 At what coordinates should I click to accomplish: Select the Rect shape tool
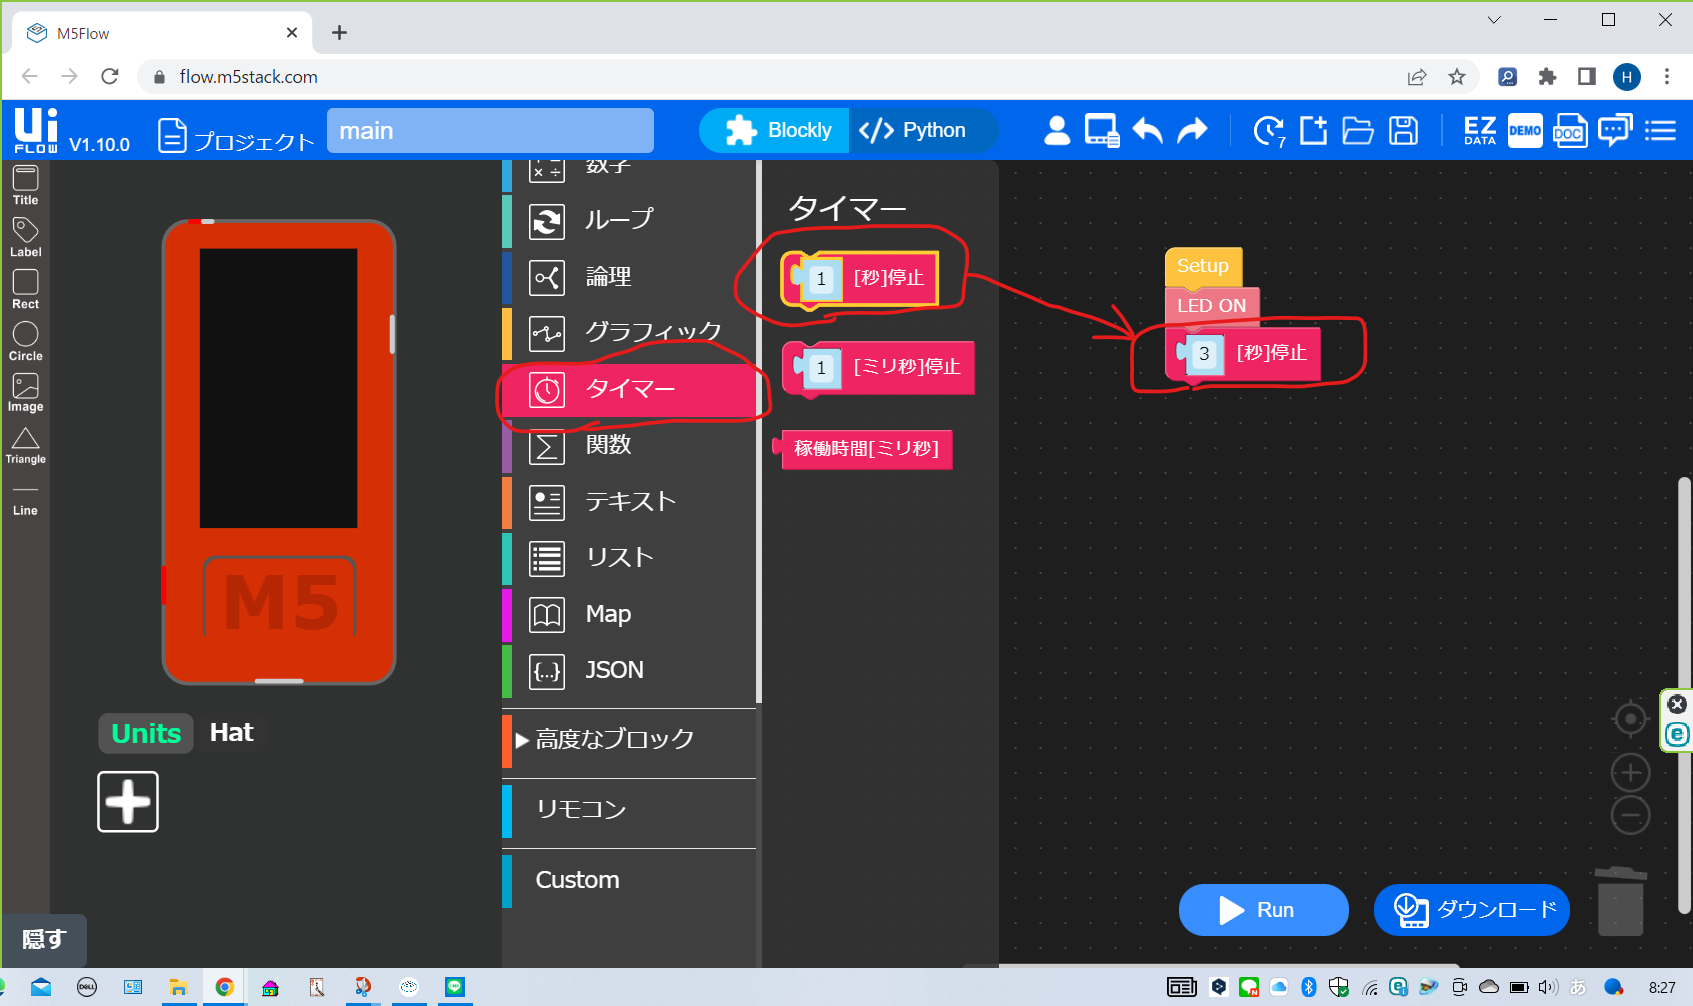tap(26, 290)
